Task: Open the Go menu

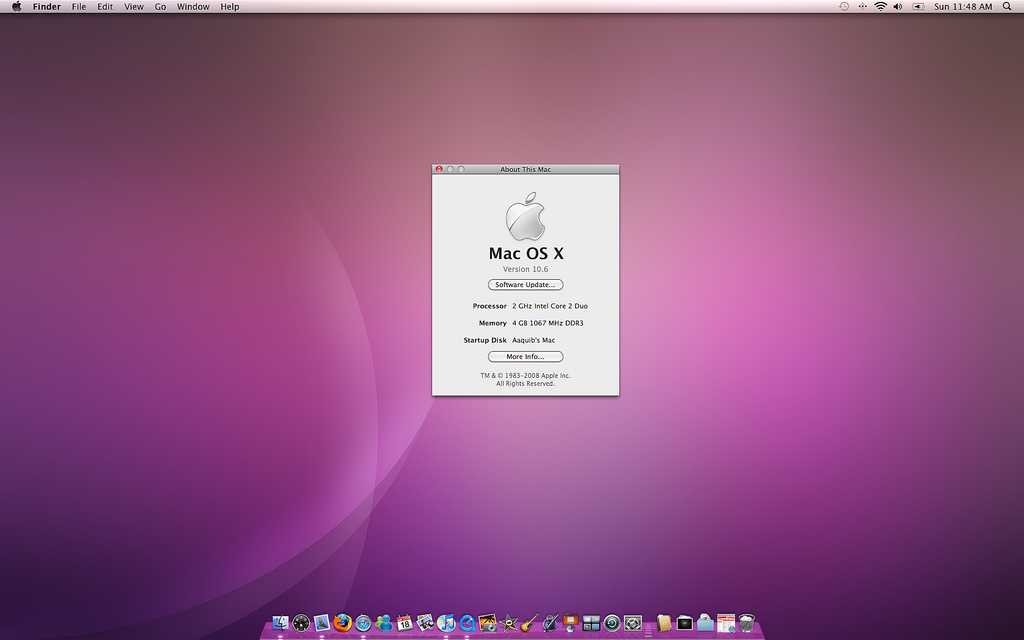Action: pos(161,7)
